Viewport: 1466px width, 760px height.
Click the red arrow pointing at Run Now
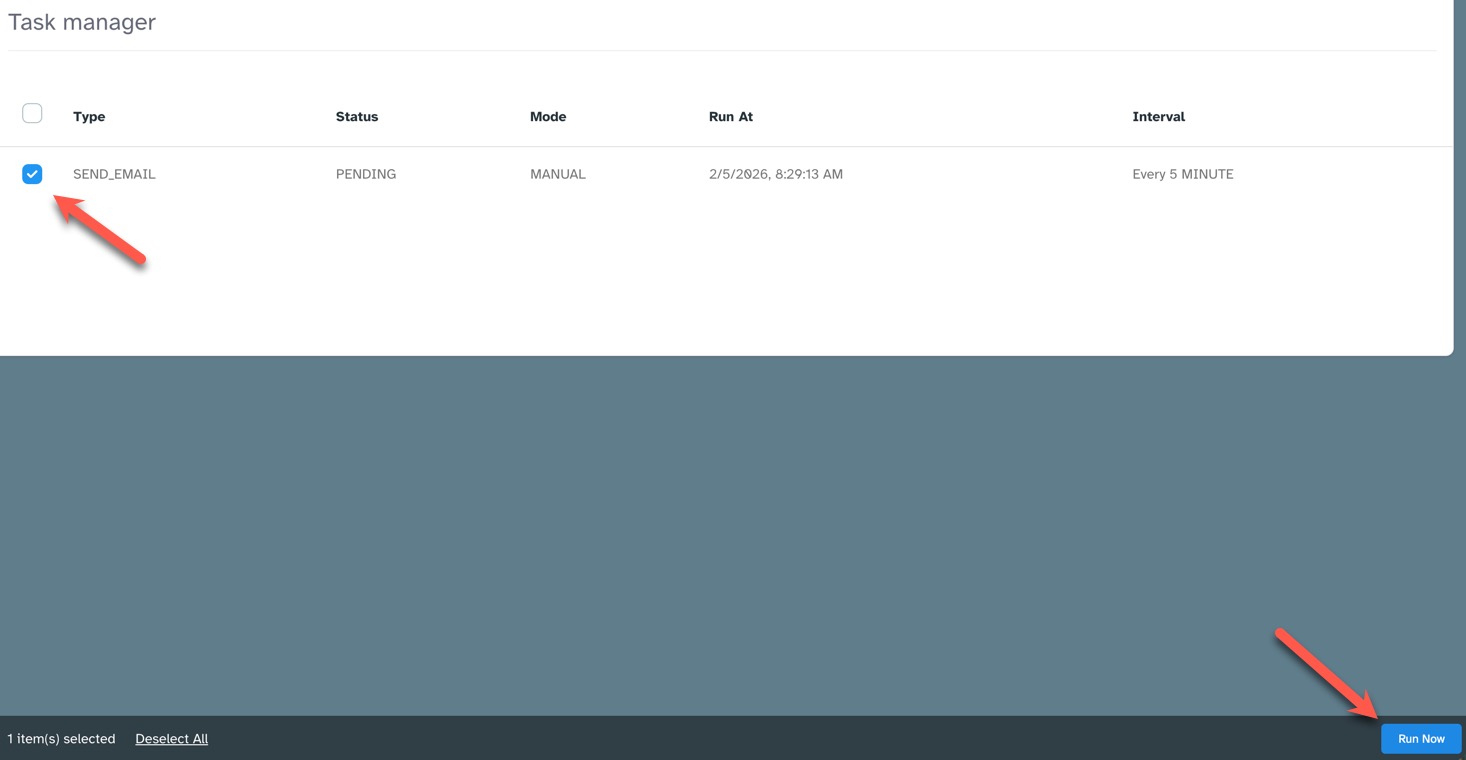click(x=1325, y=672)
